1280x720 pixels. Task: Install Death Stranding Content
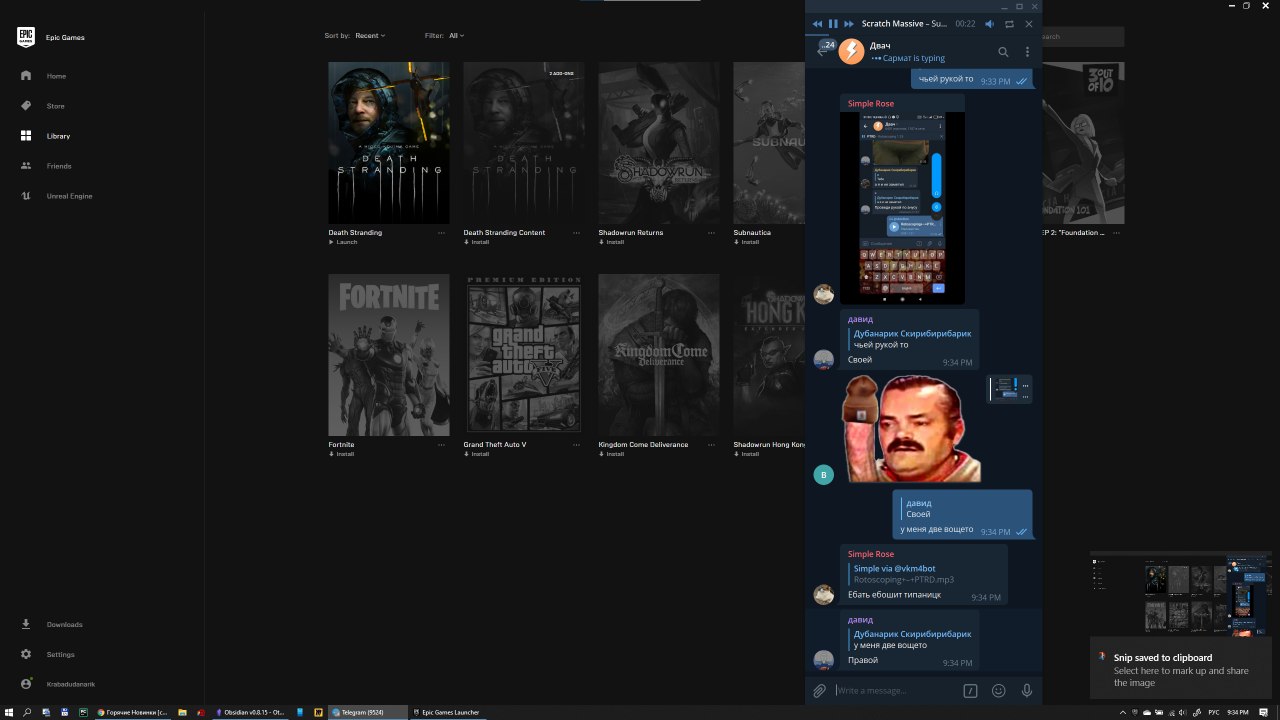tap(476, 242)
